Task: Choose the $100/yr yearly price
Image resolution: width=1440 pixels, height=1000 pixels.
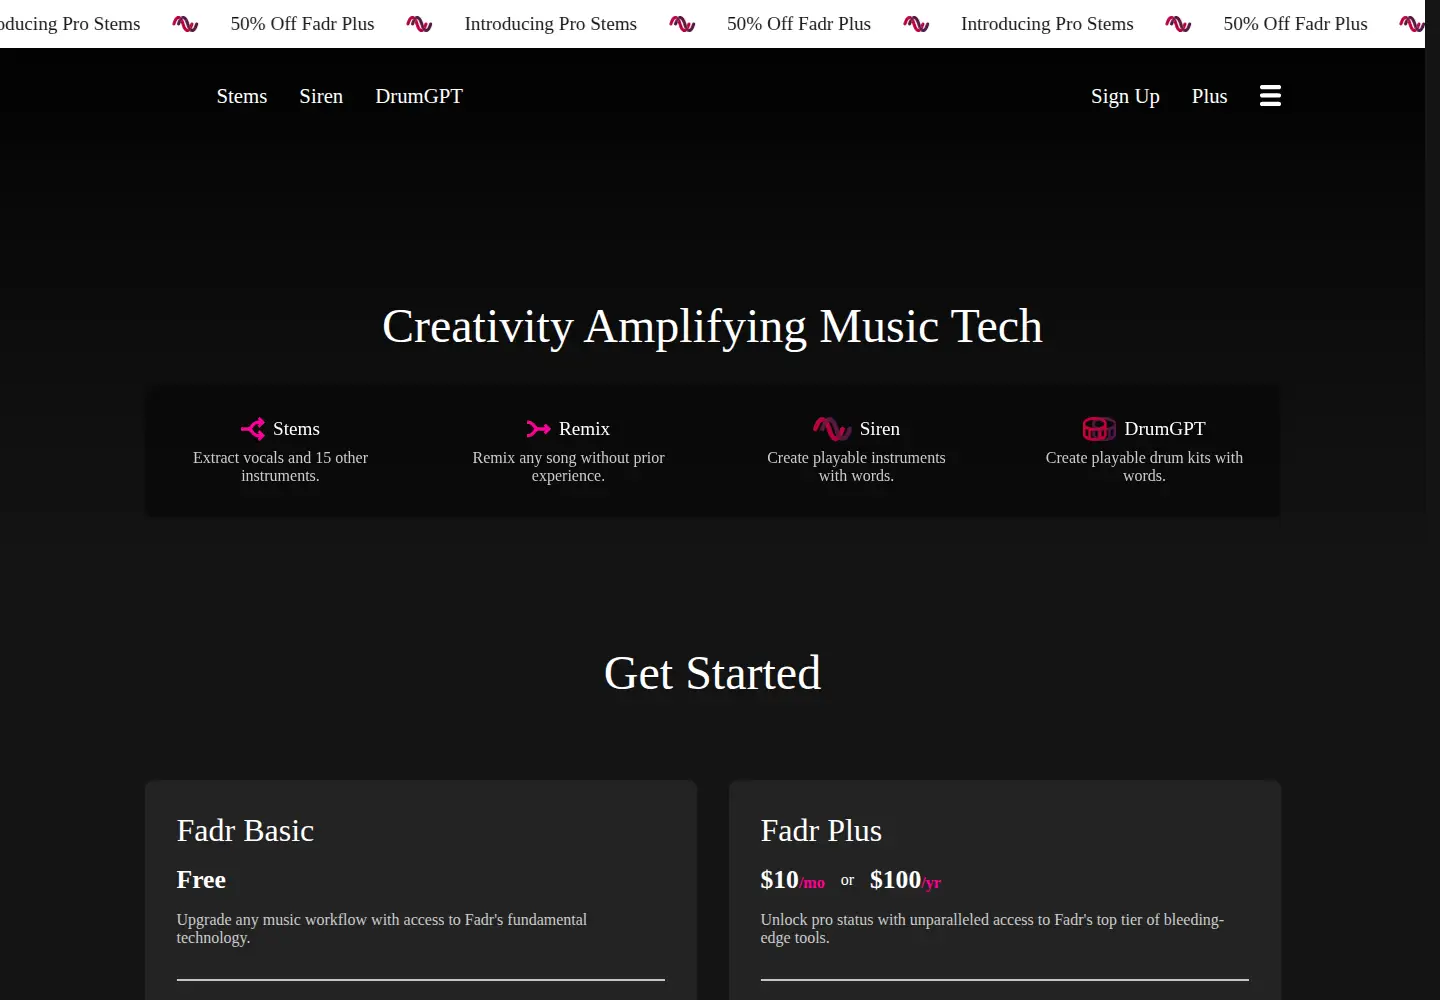Action: pyautogui.click(x=906, y=880)
